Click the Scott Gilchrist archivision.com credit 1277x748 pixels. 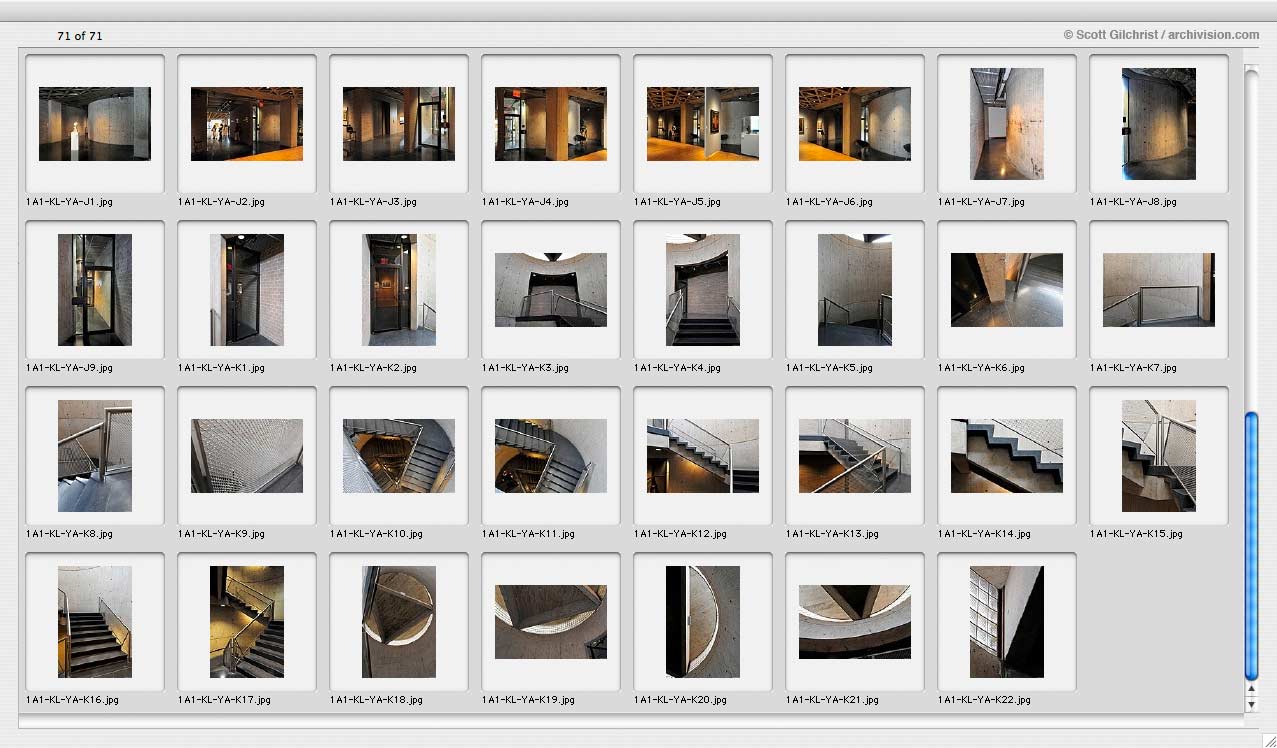coord(1161,35)
